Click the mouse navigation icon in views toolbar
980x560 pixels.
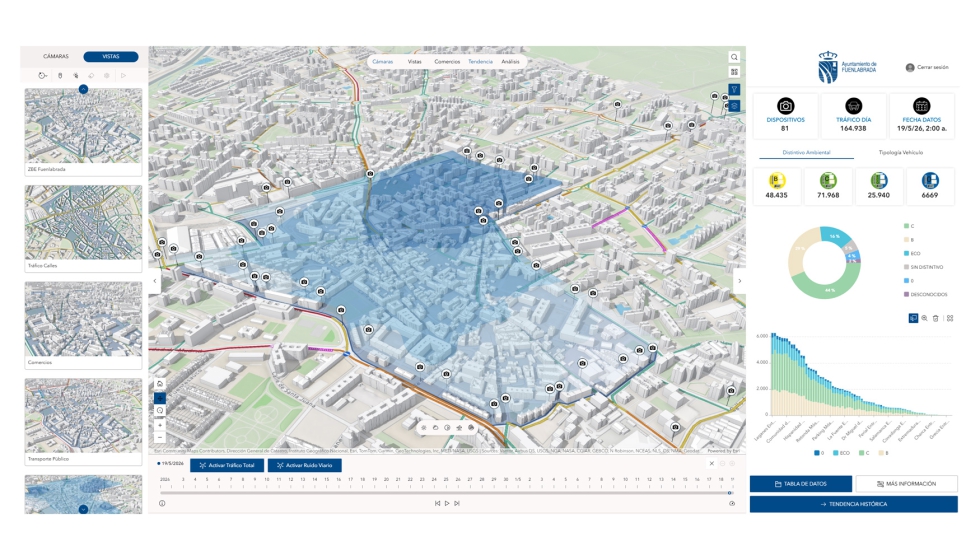point(60,76)
